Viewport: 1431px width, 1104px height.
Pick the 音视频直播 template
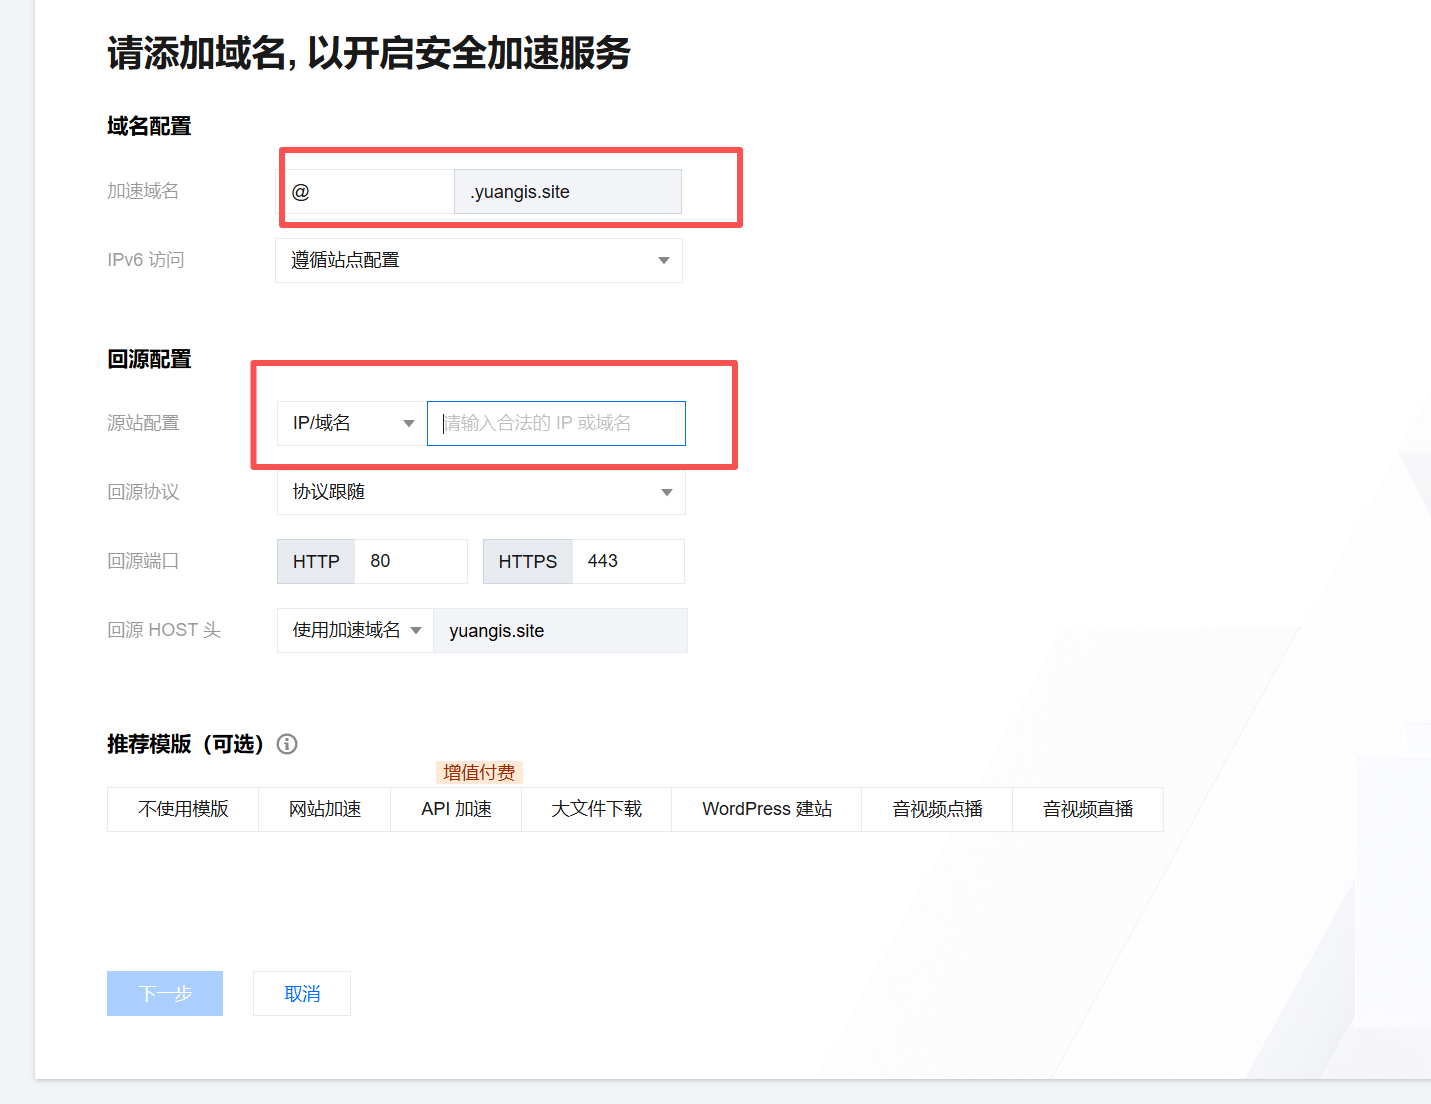[1088, 809]
